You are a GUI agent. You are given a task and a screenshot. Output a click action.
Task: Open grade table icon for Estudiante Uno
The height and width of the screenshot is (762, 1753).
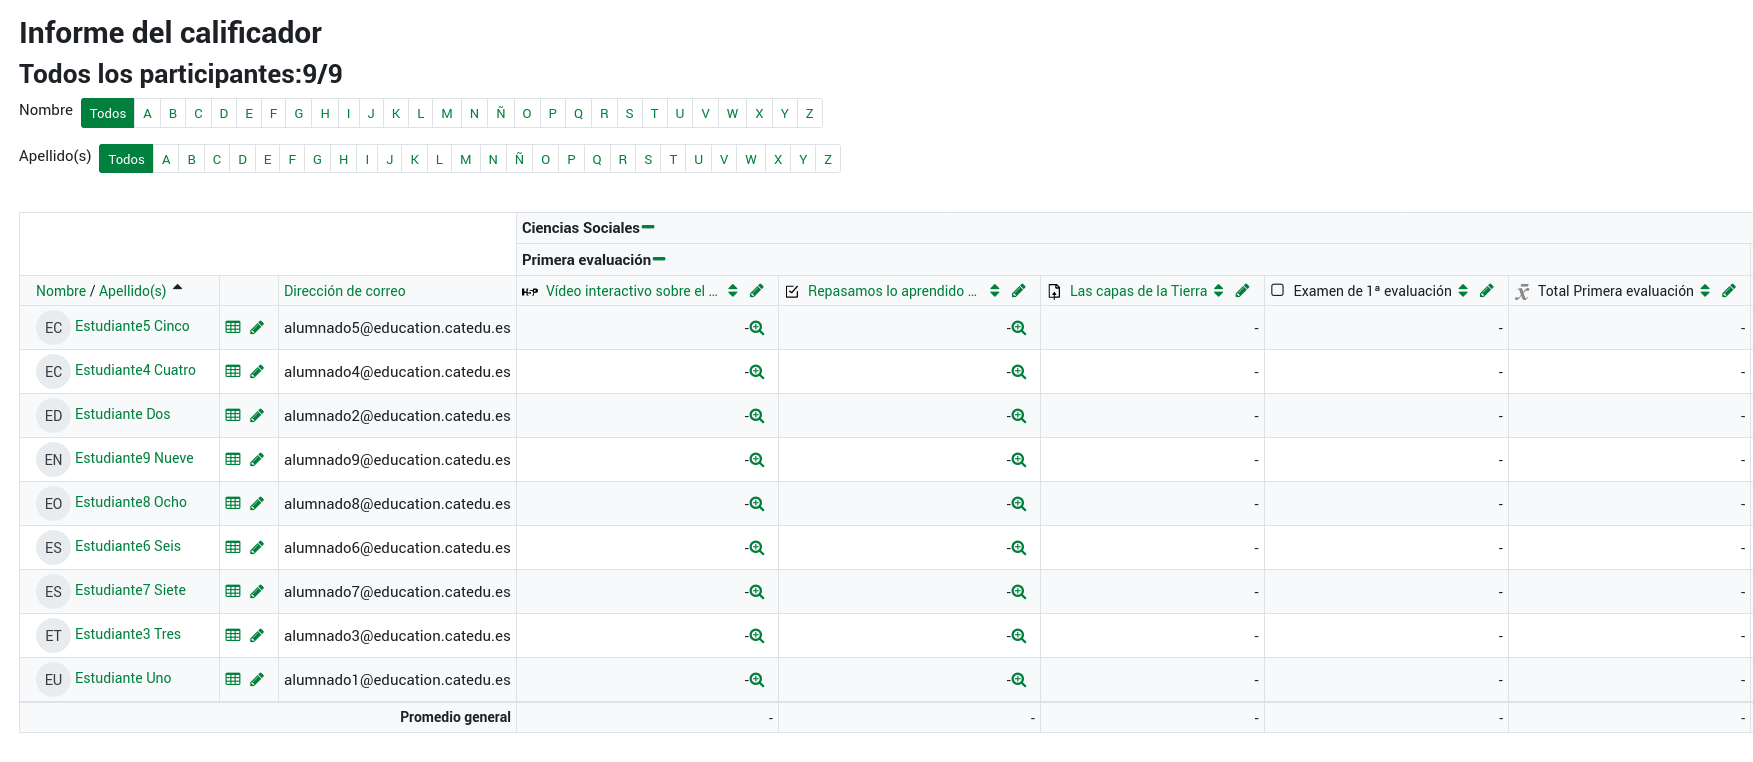233,679
